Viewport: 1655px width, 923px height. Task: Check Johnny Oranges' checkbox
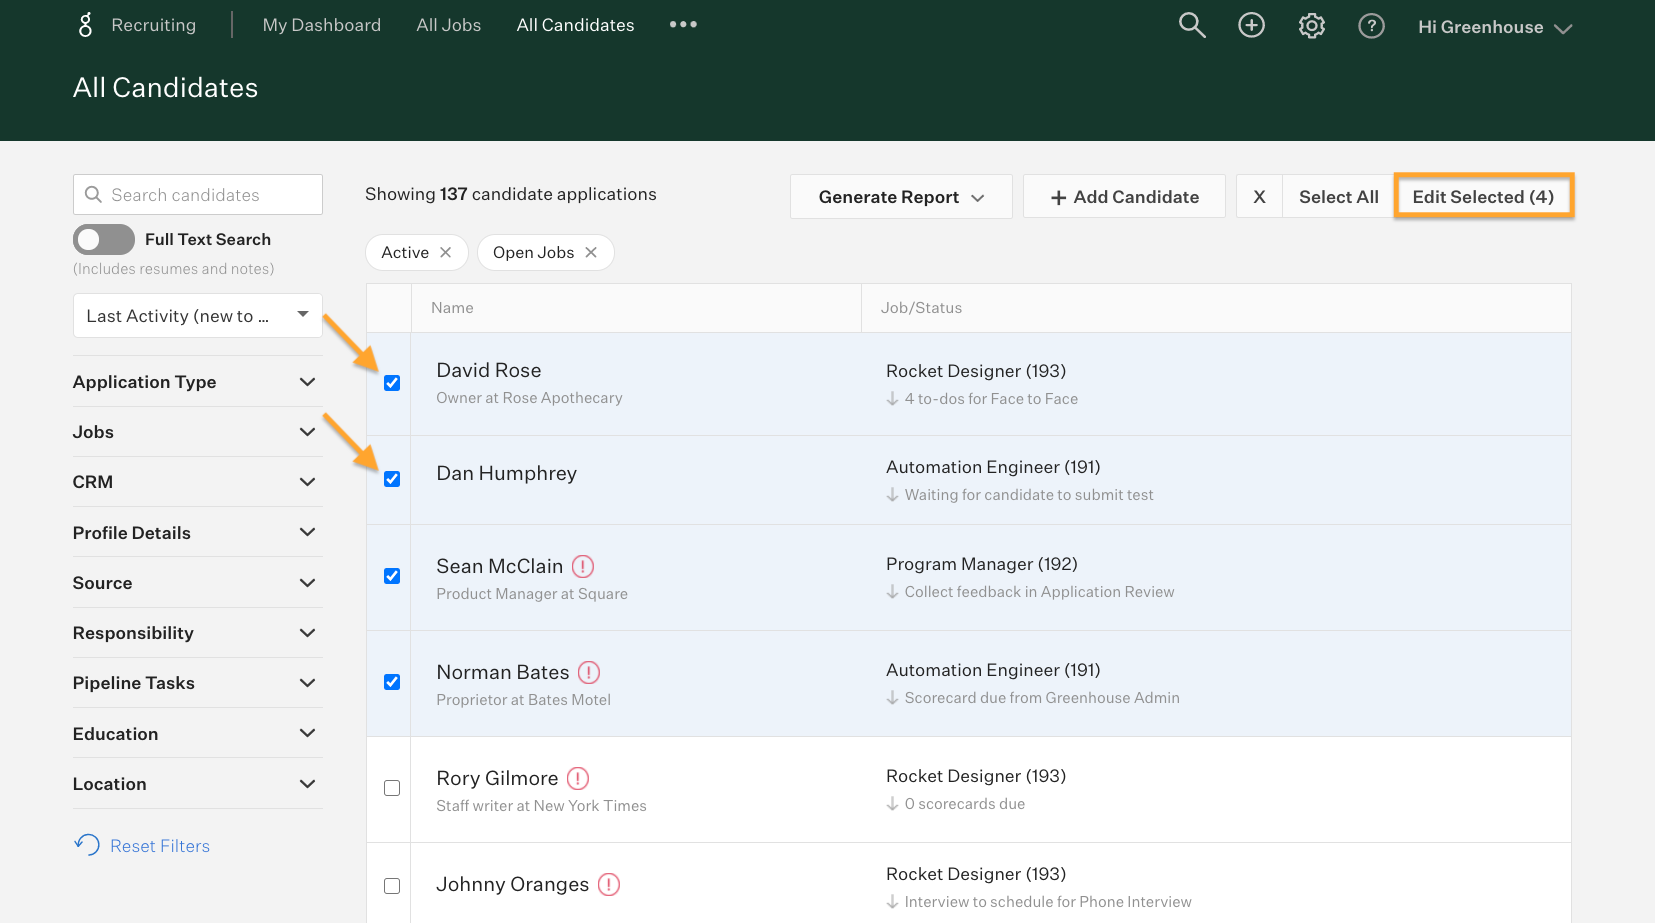pos(392,886)
